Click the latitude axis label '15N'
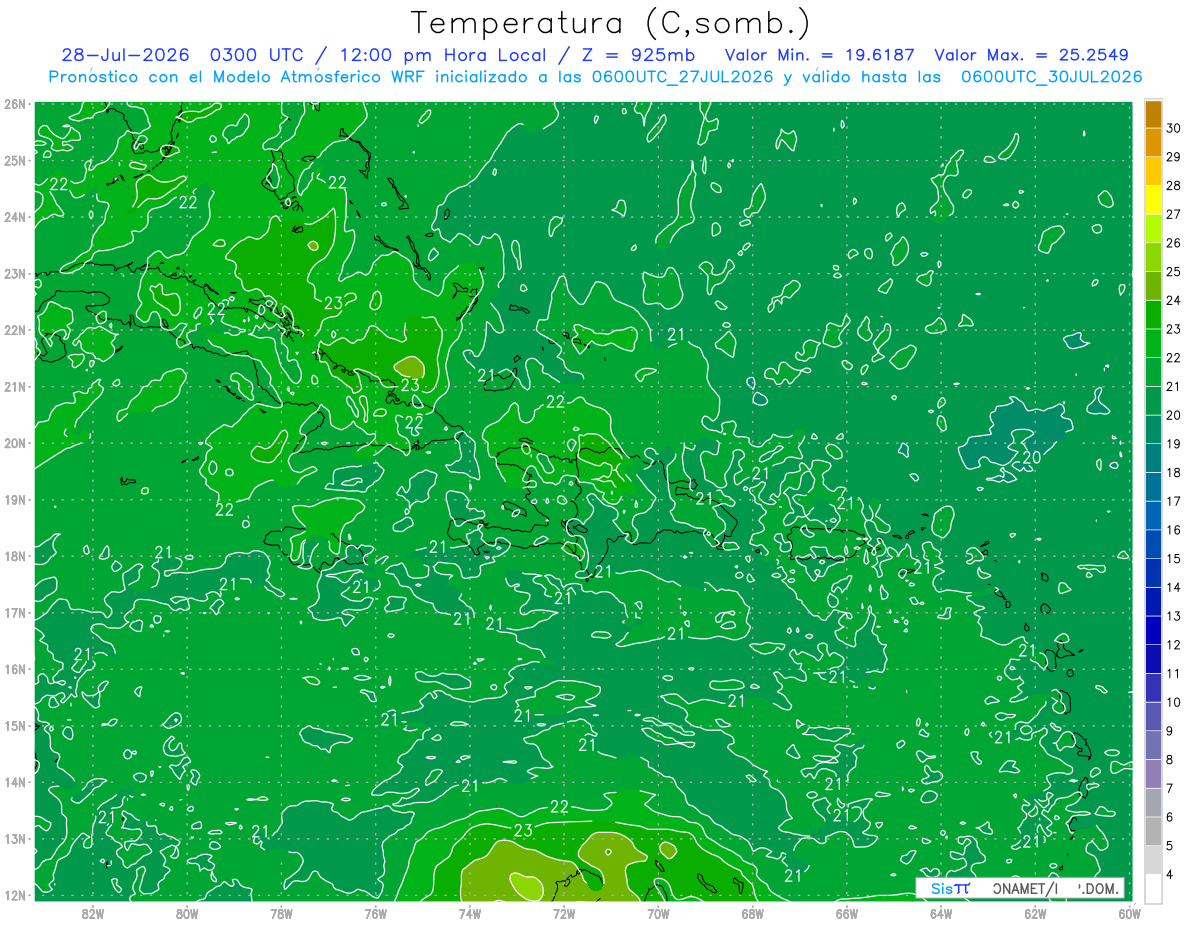Screen dimensions: 1200x927 pyautogui.click(x=14, y=725)
